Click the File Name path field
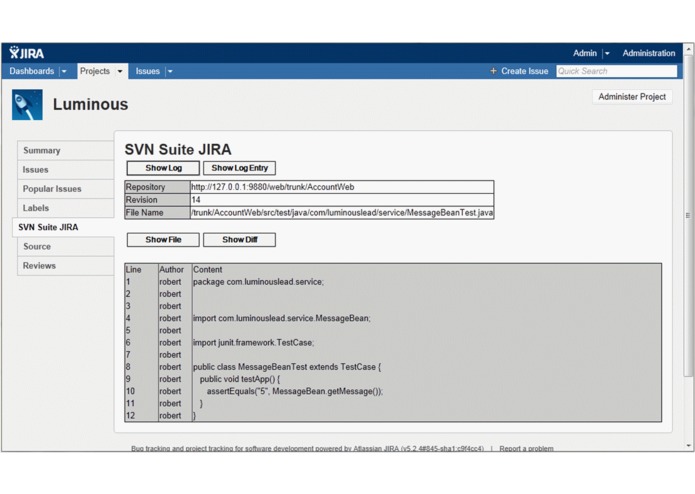Image resolution: width=695 pixels, height=494 pixels. (x=342, y=213)
